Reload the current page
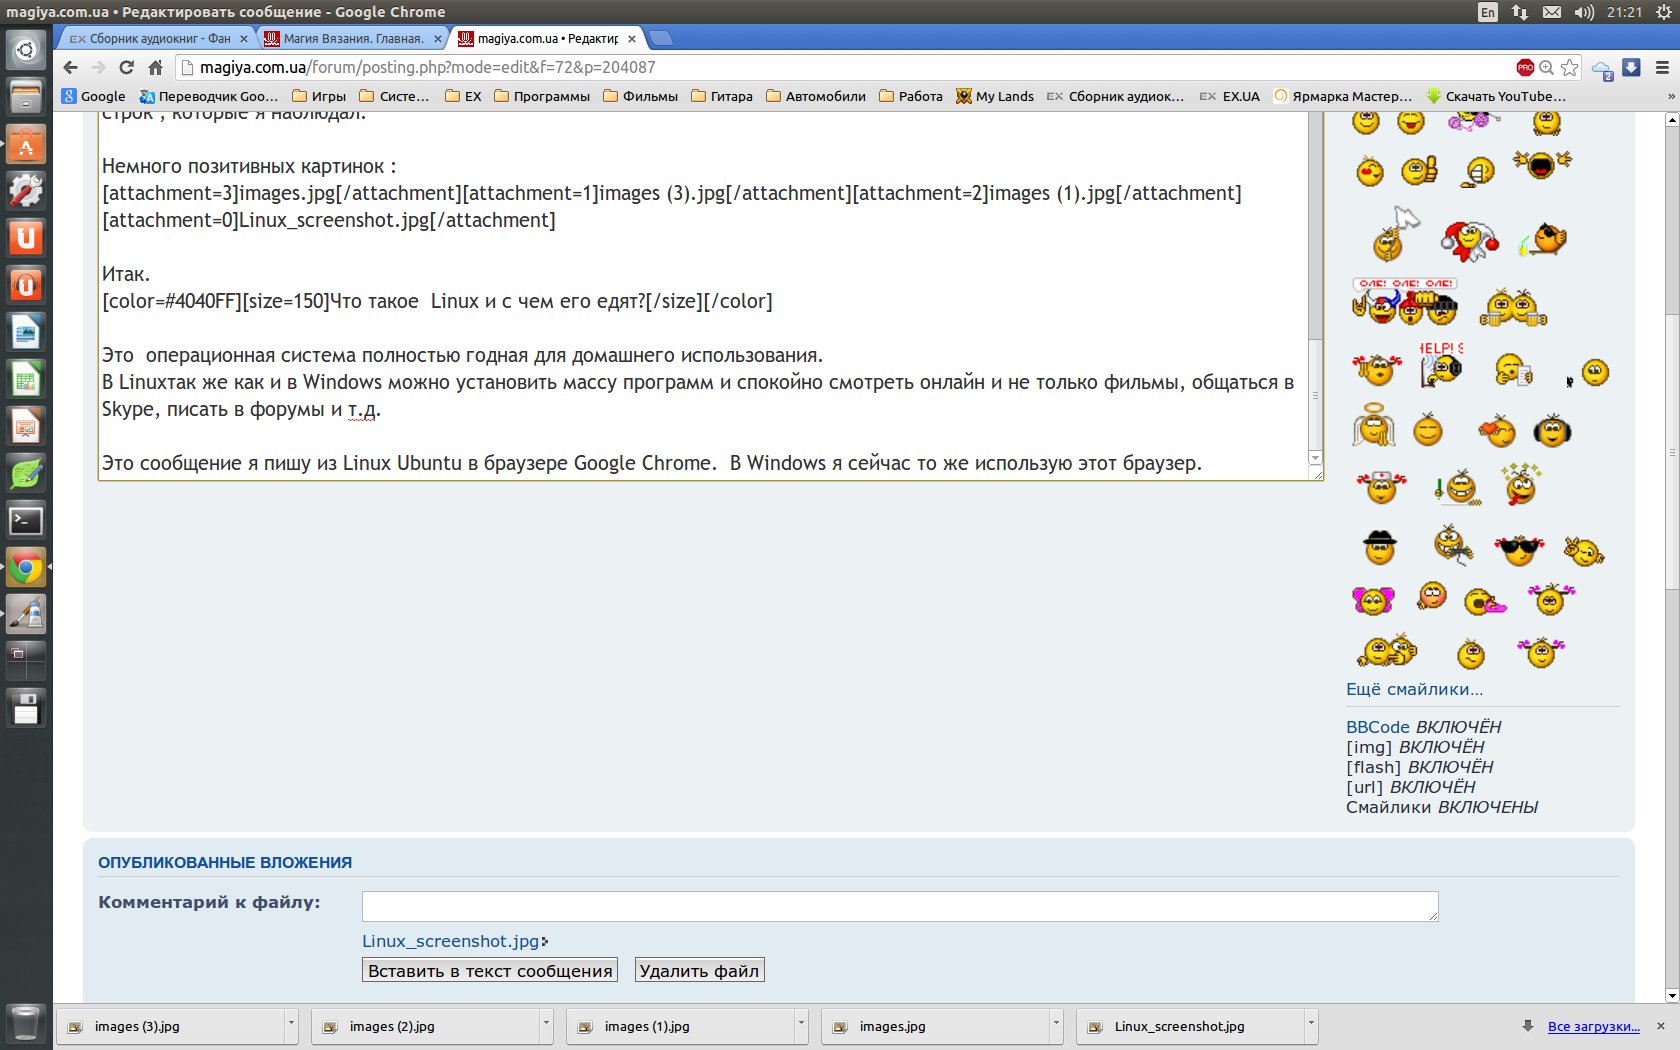 coord(126,67)
